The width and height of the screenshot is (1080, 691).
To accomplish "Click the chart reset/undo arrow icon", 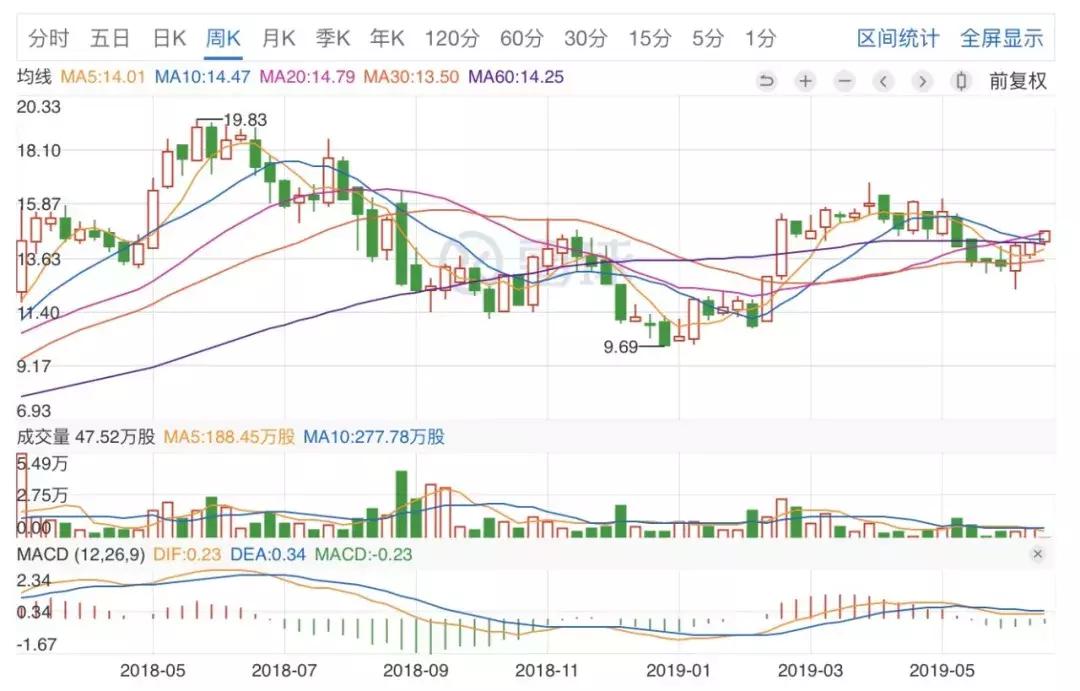I will click(766, 81).
